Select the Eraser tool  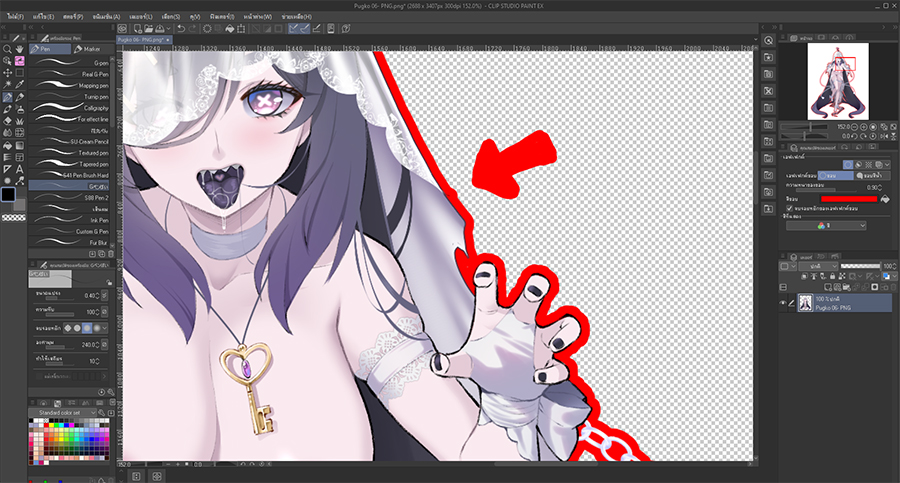[7, 121]
